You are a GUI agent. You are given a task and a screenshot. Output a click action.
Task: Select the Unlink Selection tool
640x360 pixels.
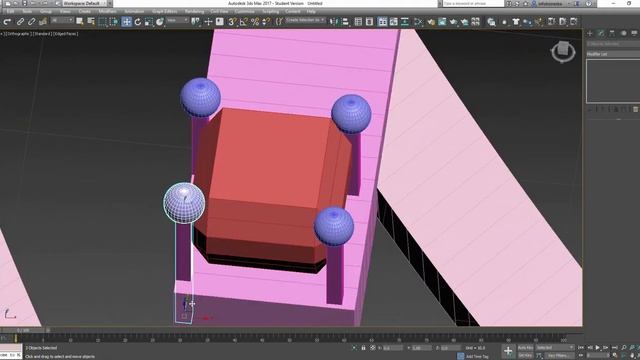[x=31, y=22]
